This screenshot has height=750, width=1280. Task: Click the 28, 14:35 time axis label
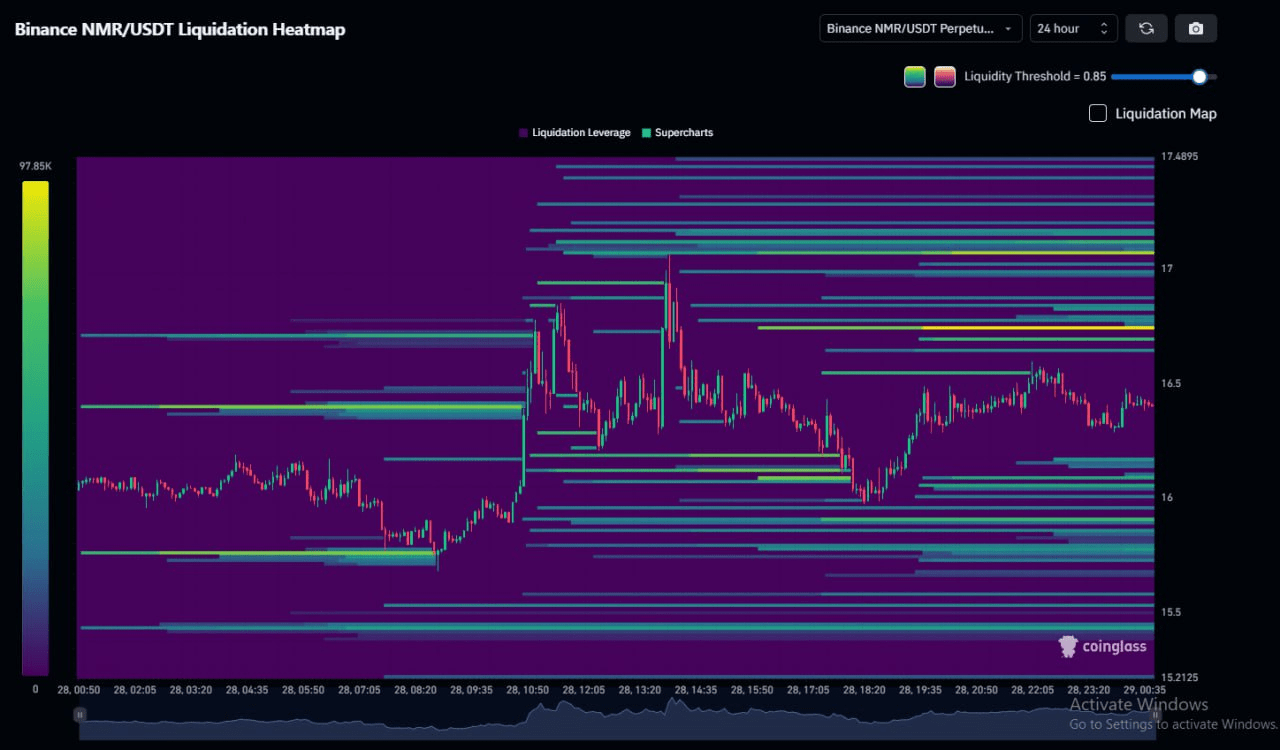click(696, 690)
